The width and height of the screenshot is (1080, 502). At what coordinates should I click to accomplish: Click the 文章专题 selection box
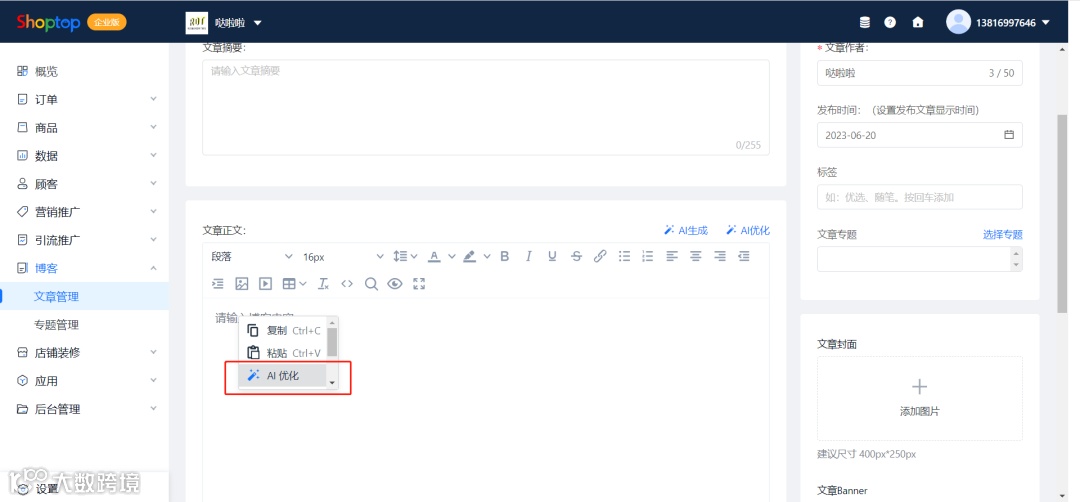pyautogui.click(x=920, y=259)
